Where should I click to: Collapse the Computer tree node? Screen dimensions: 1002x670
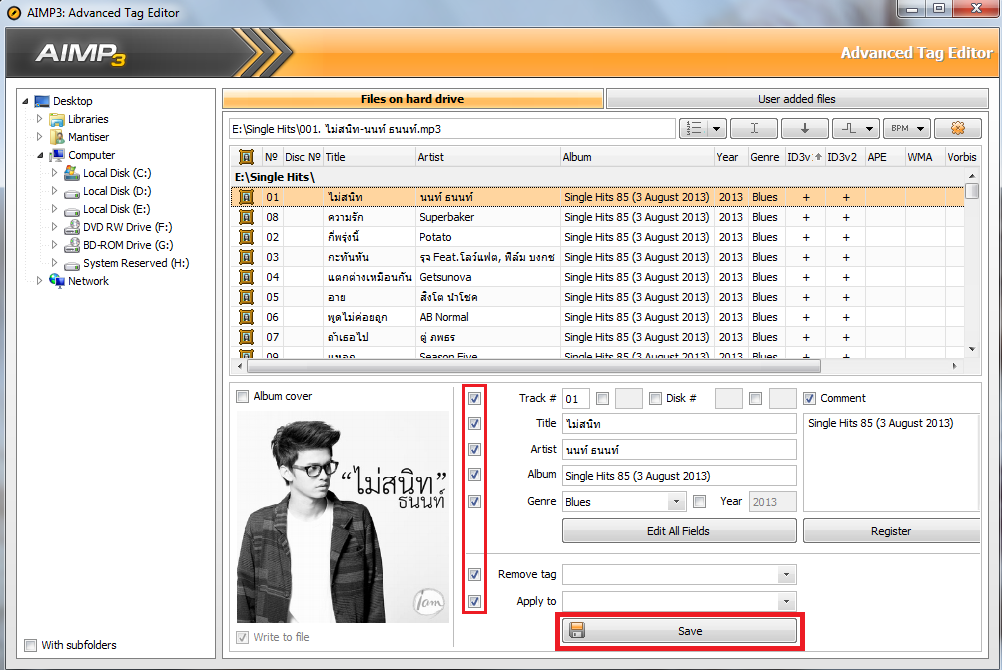tap(40, 155)
